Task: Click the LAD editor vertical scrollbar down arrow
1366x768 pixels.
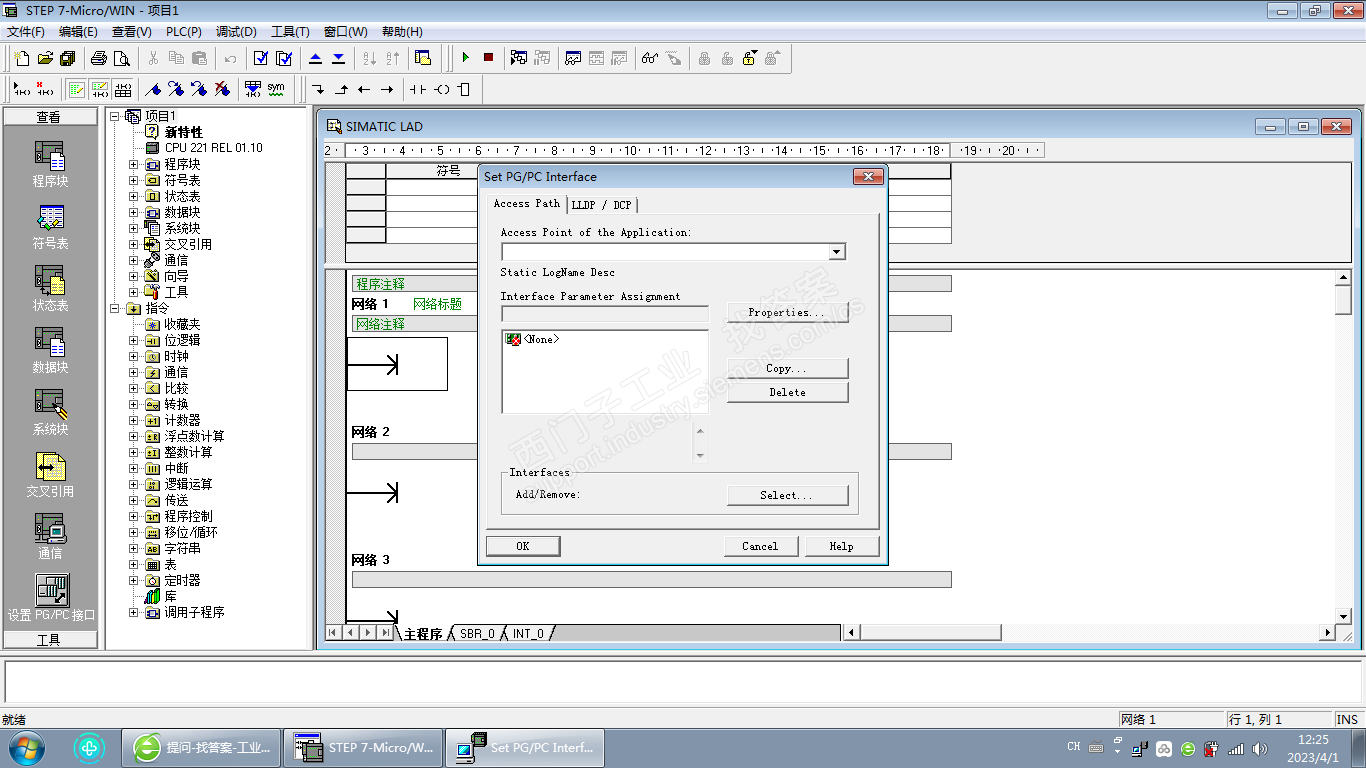Action: 1344,616
